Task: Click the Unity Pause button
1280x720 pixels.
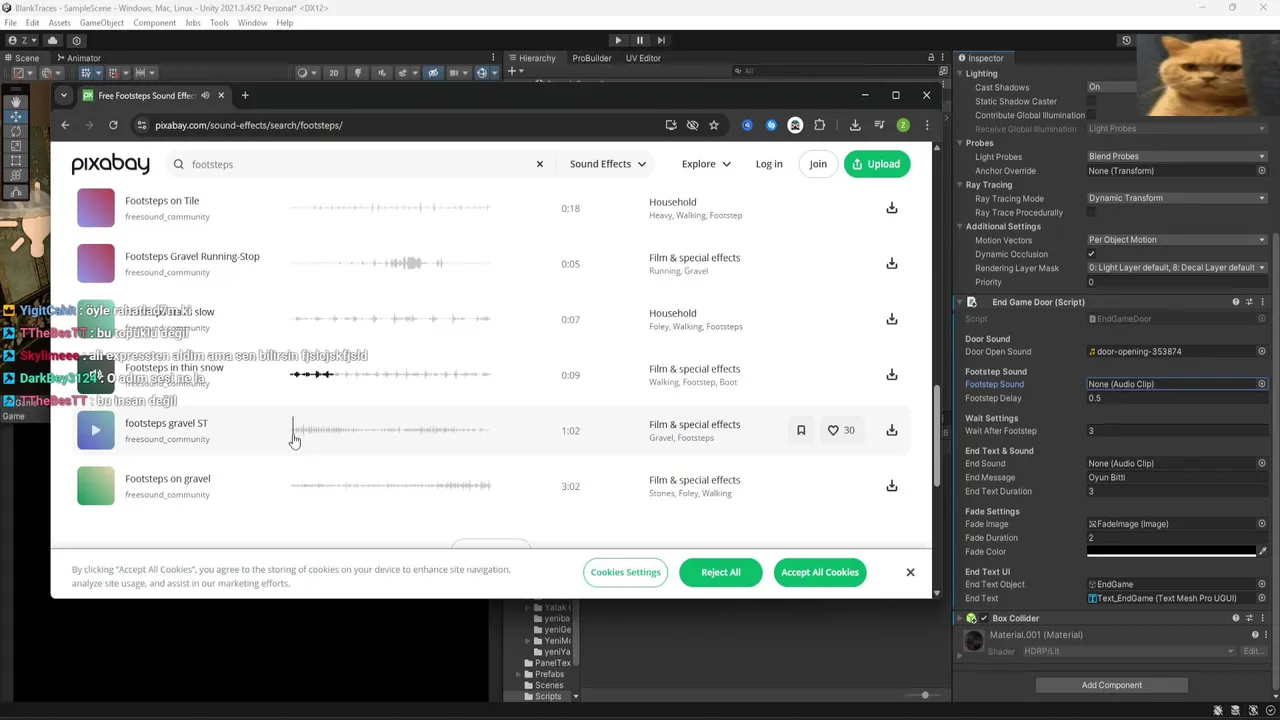Action: click(640, 40)
